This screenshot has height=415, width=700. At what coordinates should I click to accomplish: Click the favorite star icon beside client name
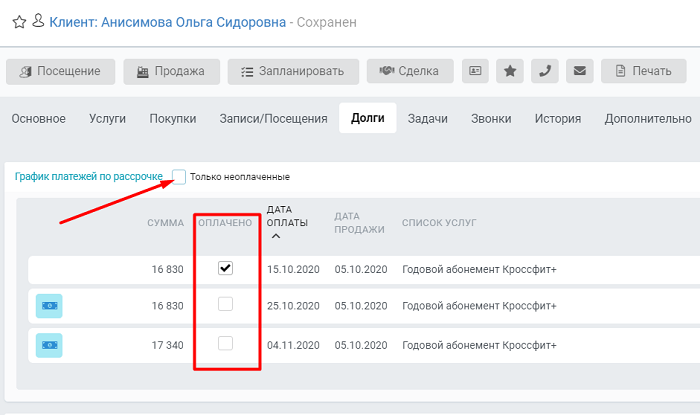point(19,22)
